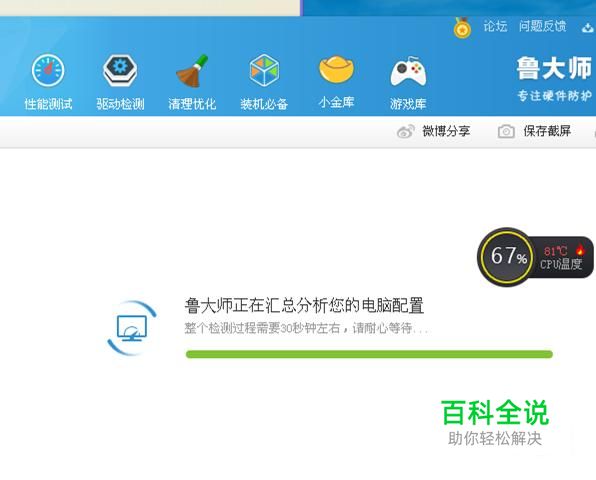Click the 81℃ CPU temperature readout
The height and width of the screenshot is (480, 596).
(x=555, y=251)
